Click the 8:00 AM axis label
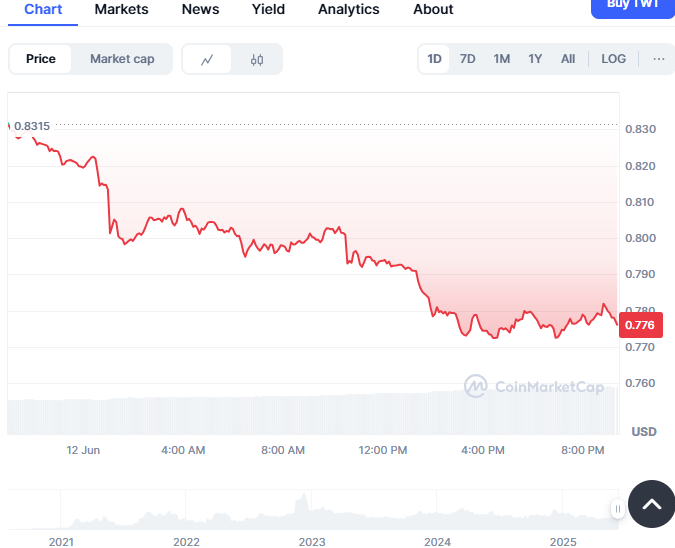 coord(283,450)
